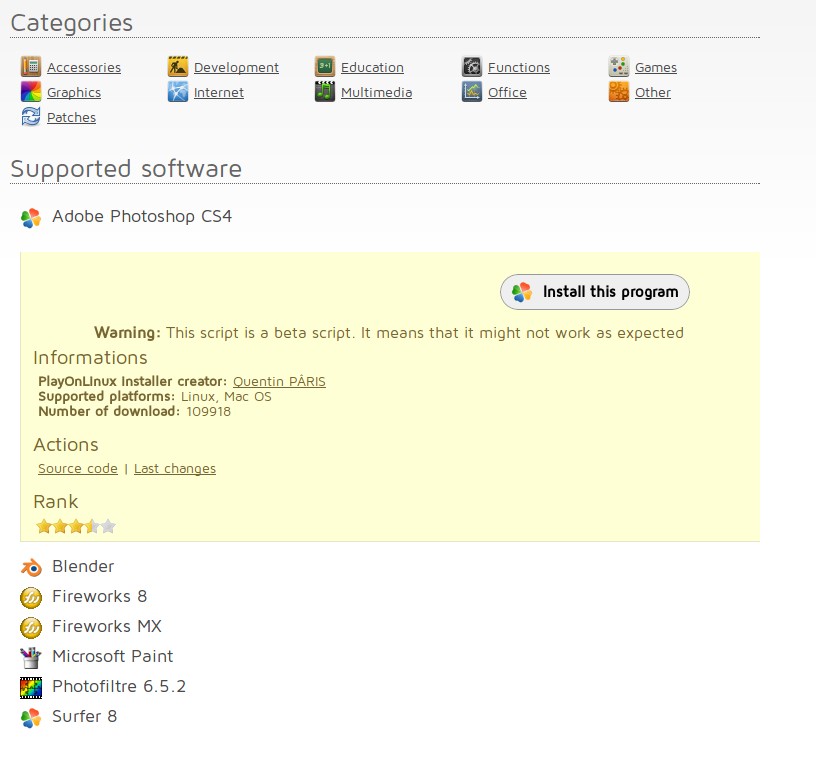Click the Surfer 8 icon

click(31, 718)
